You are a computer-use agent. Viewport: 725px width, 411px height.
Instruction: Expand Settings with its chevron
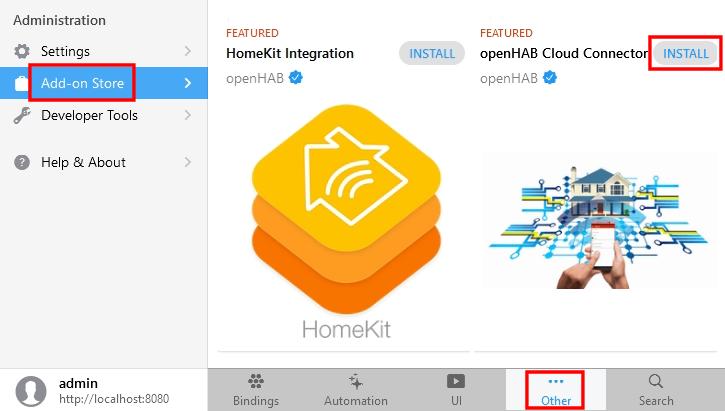click(x=188, y=51)
